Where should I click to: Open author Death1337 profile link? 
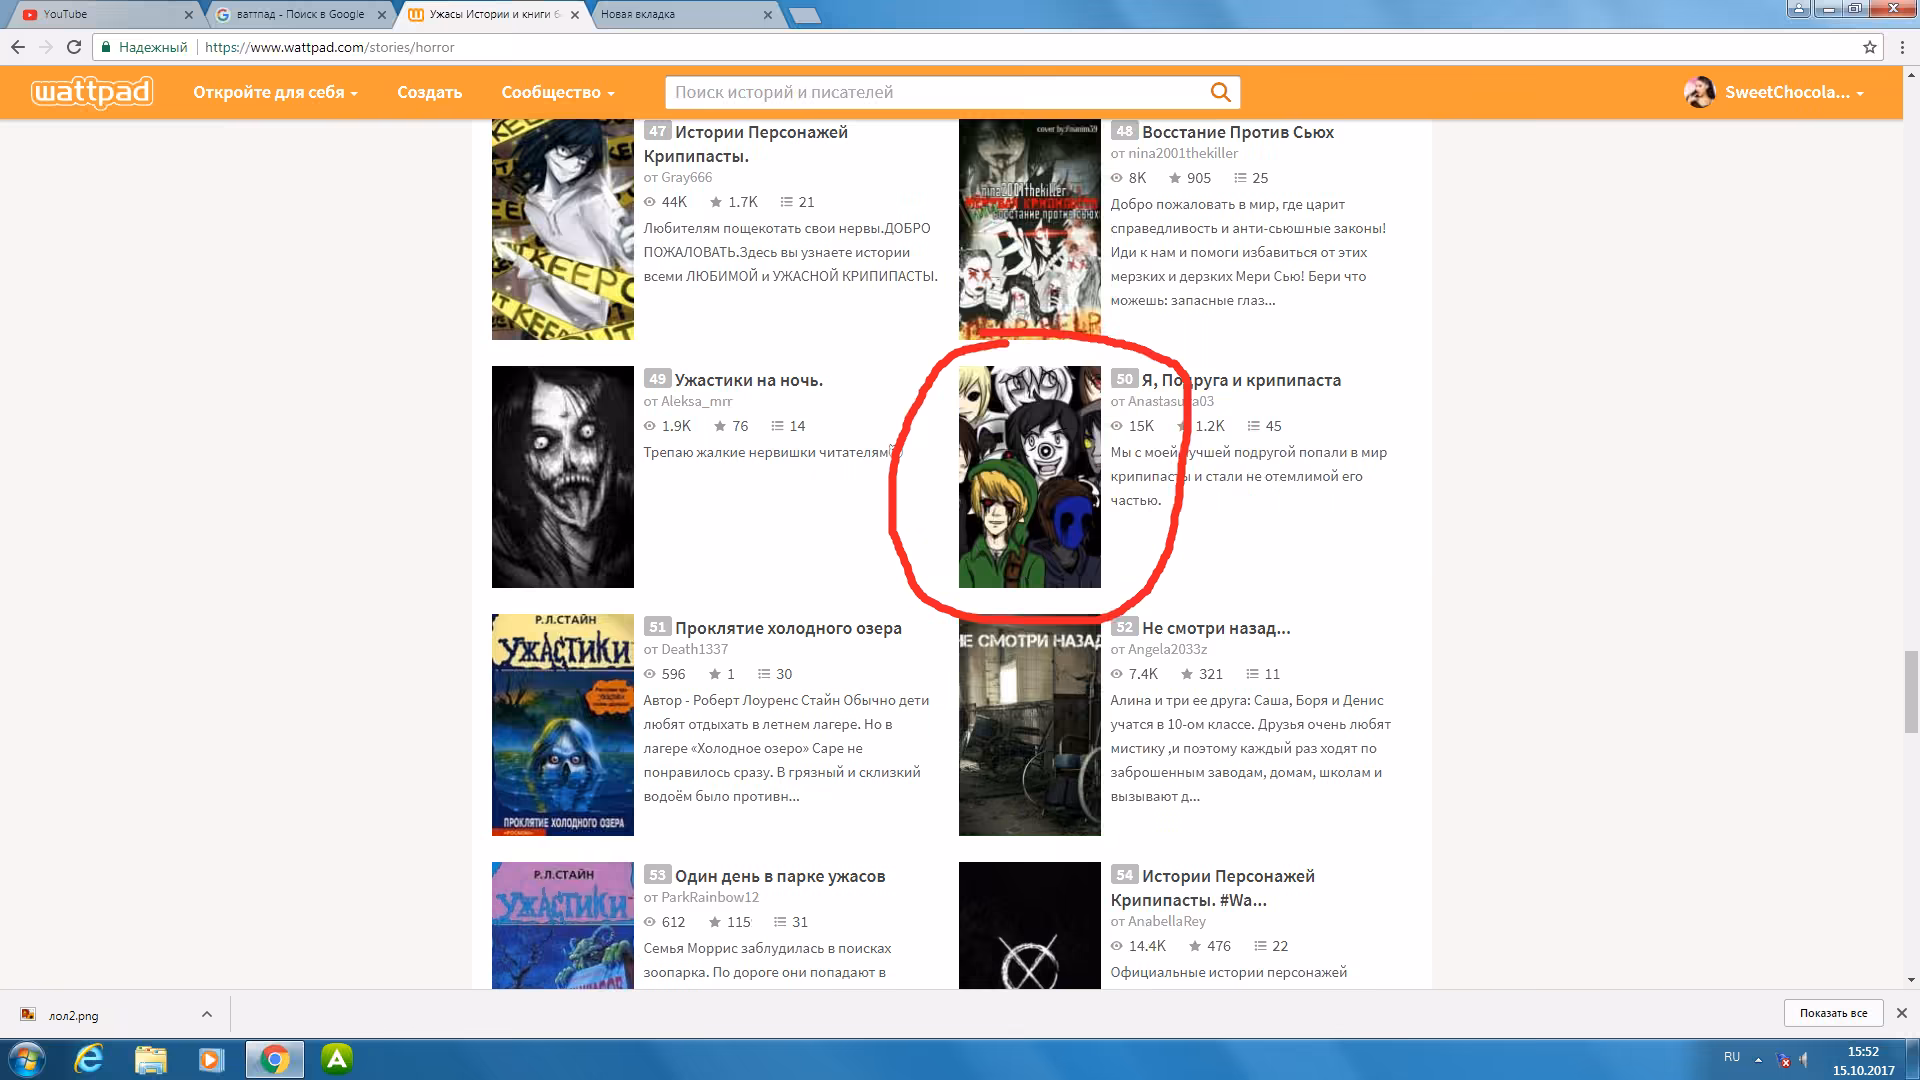[694, 649]
